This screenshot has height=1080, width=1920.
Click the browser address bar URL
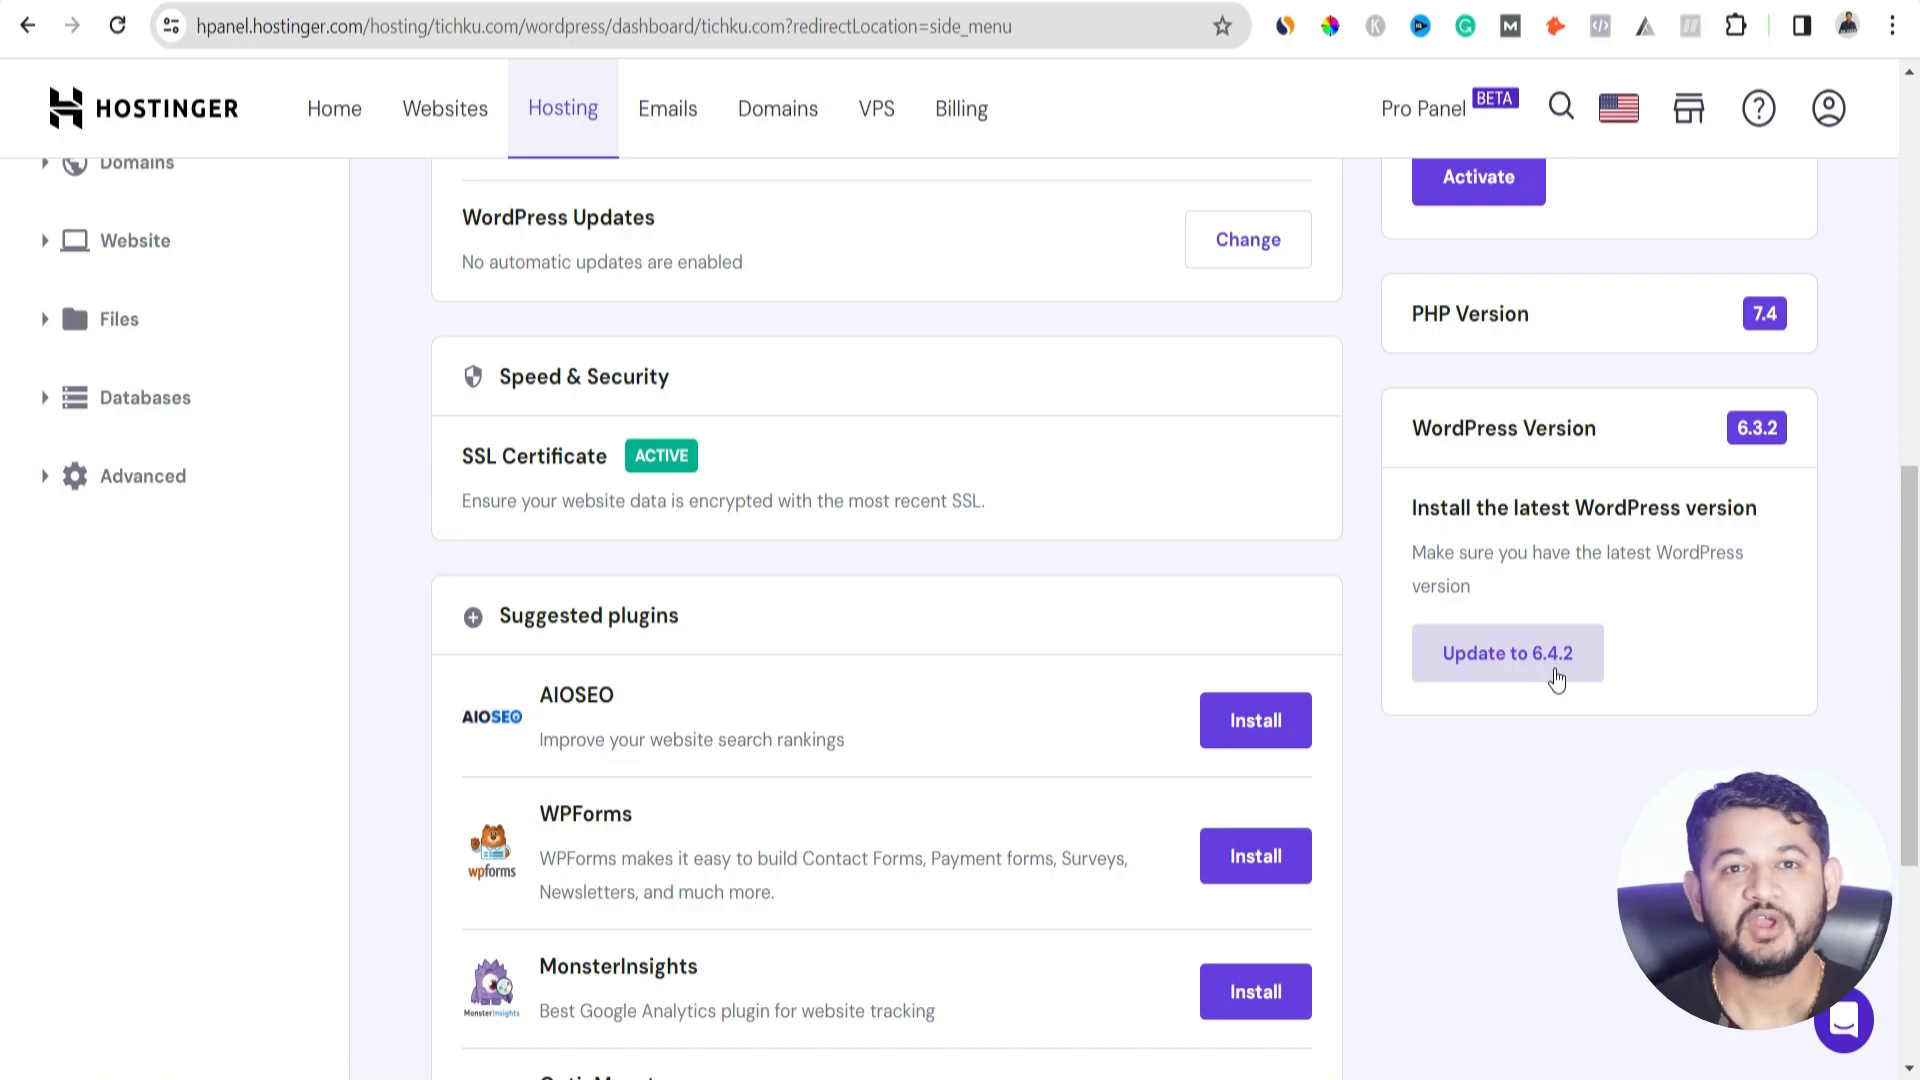604,27
